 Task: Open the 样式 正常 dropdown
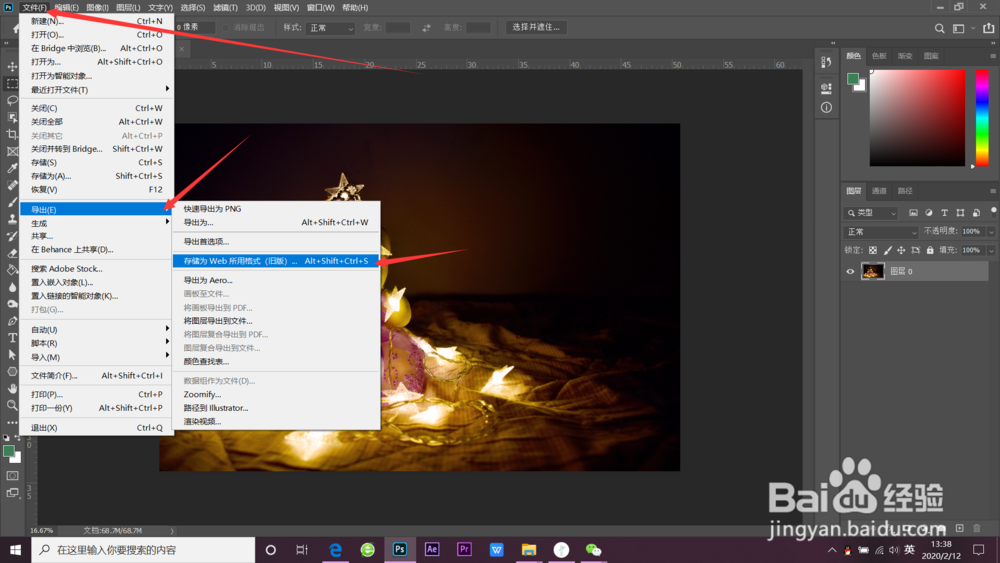coord(330,28)
